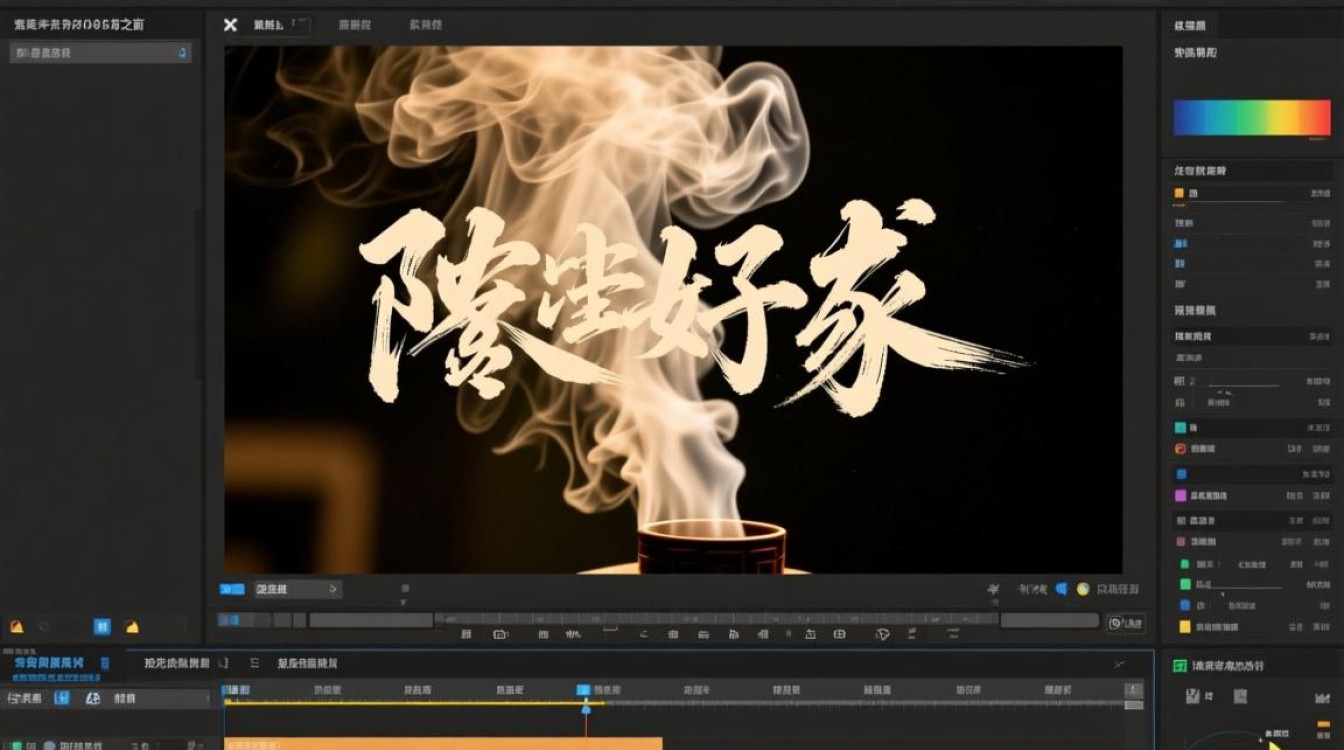Click the blue playhead marker on the timeline ruler
This screenshot has width=1344, height=750.
click(584, 690)
